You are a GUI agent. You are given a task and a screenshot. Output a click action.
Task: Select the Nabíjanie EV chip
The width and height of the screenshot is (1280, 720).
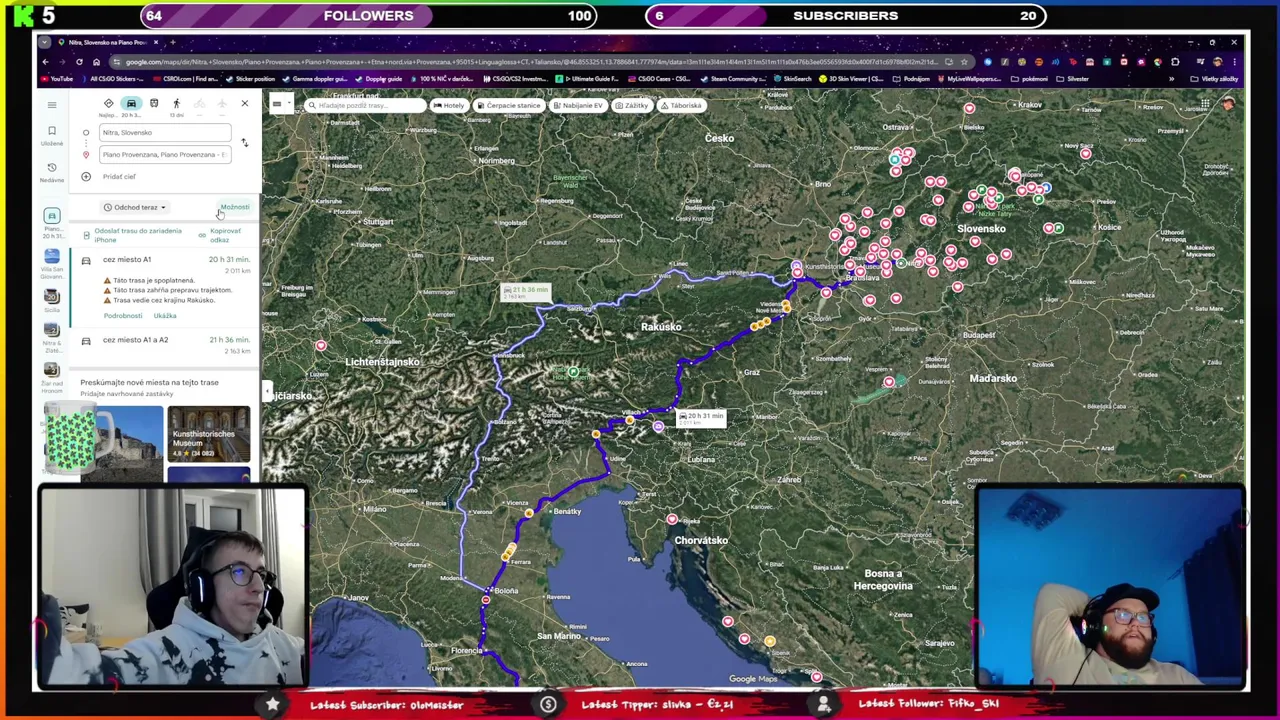point(578,105)
